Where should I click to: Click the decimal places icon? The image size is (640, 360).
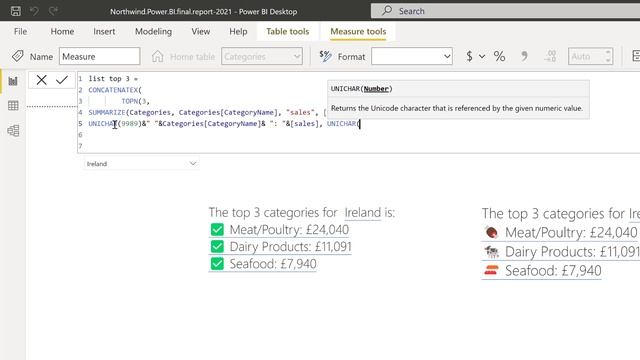(x=551, y=56)
